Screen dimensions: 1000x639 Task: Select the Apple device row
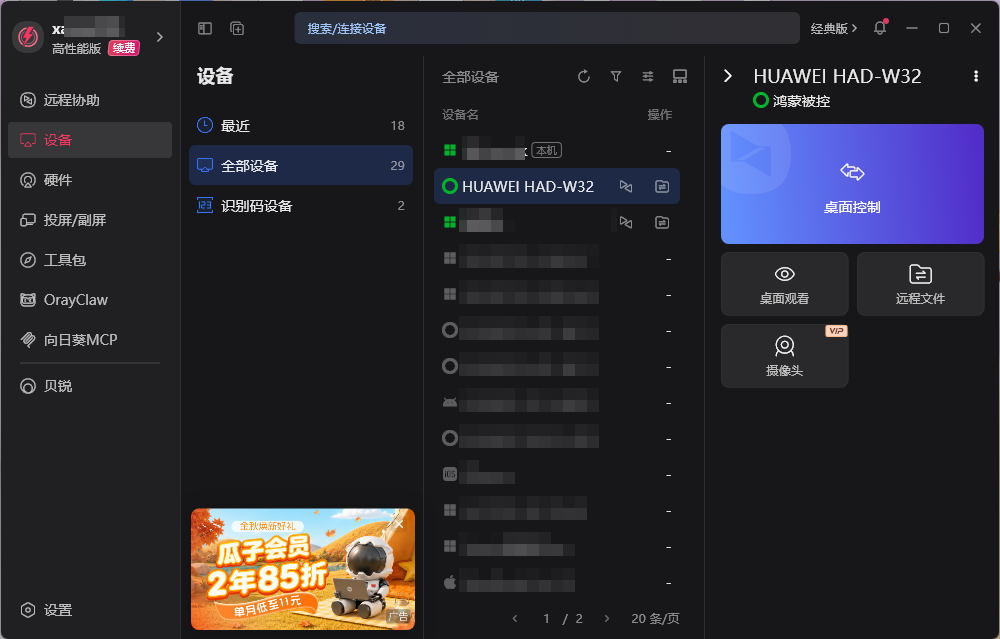pos(557,582)
